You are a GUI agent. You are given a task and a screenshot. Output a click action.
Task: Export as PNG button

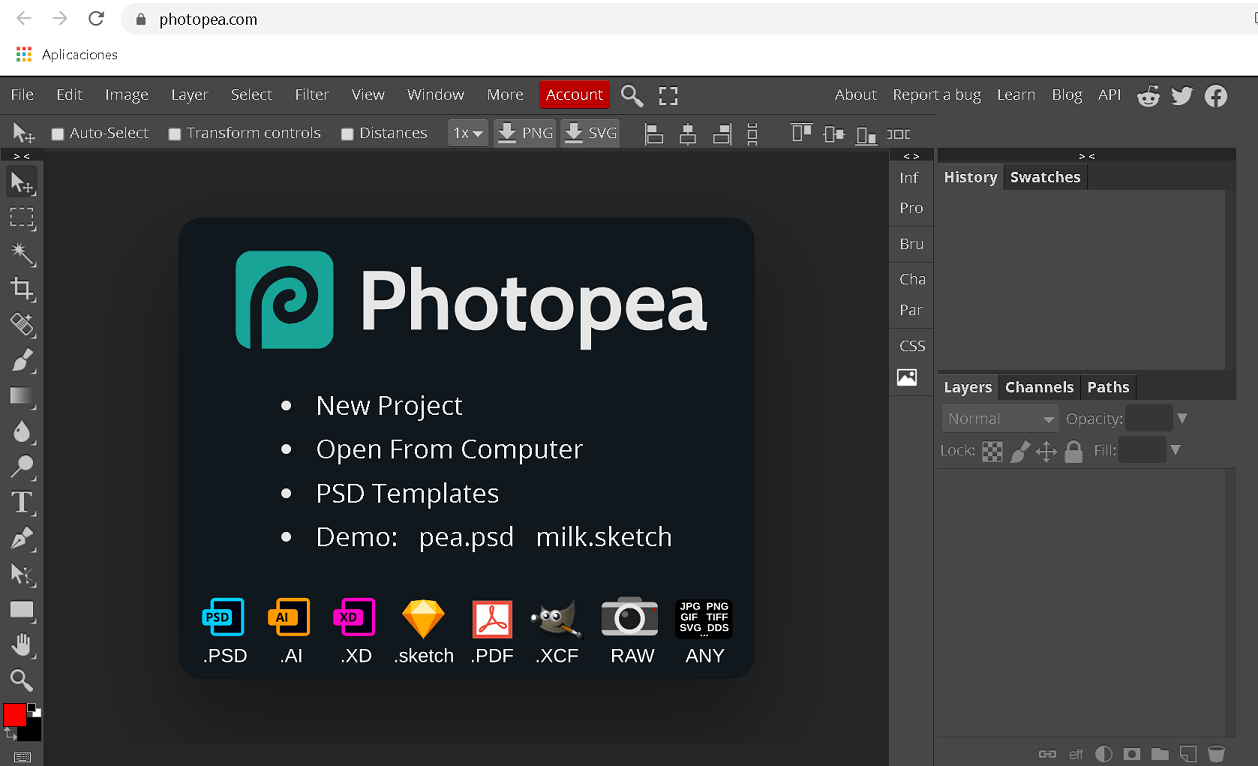[x=525, y=133]
